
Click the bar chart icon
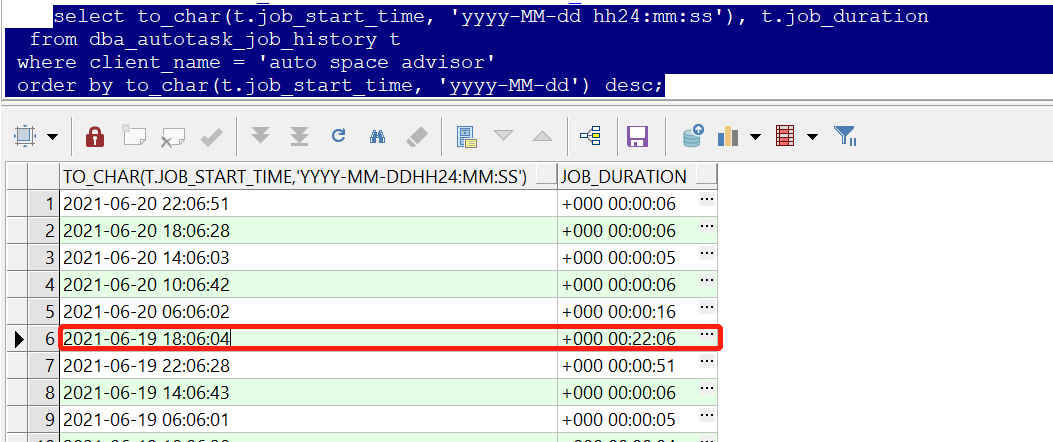coord(728,136)
